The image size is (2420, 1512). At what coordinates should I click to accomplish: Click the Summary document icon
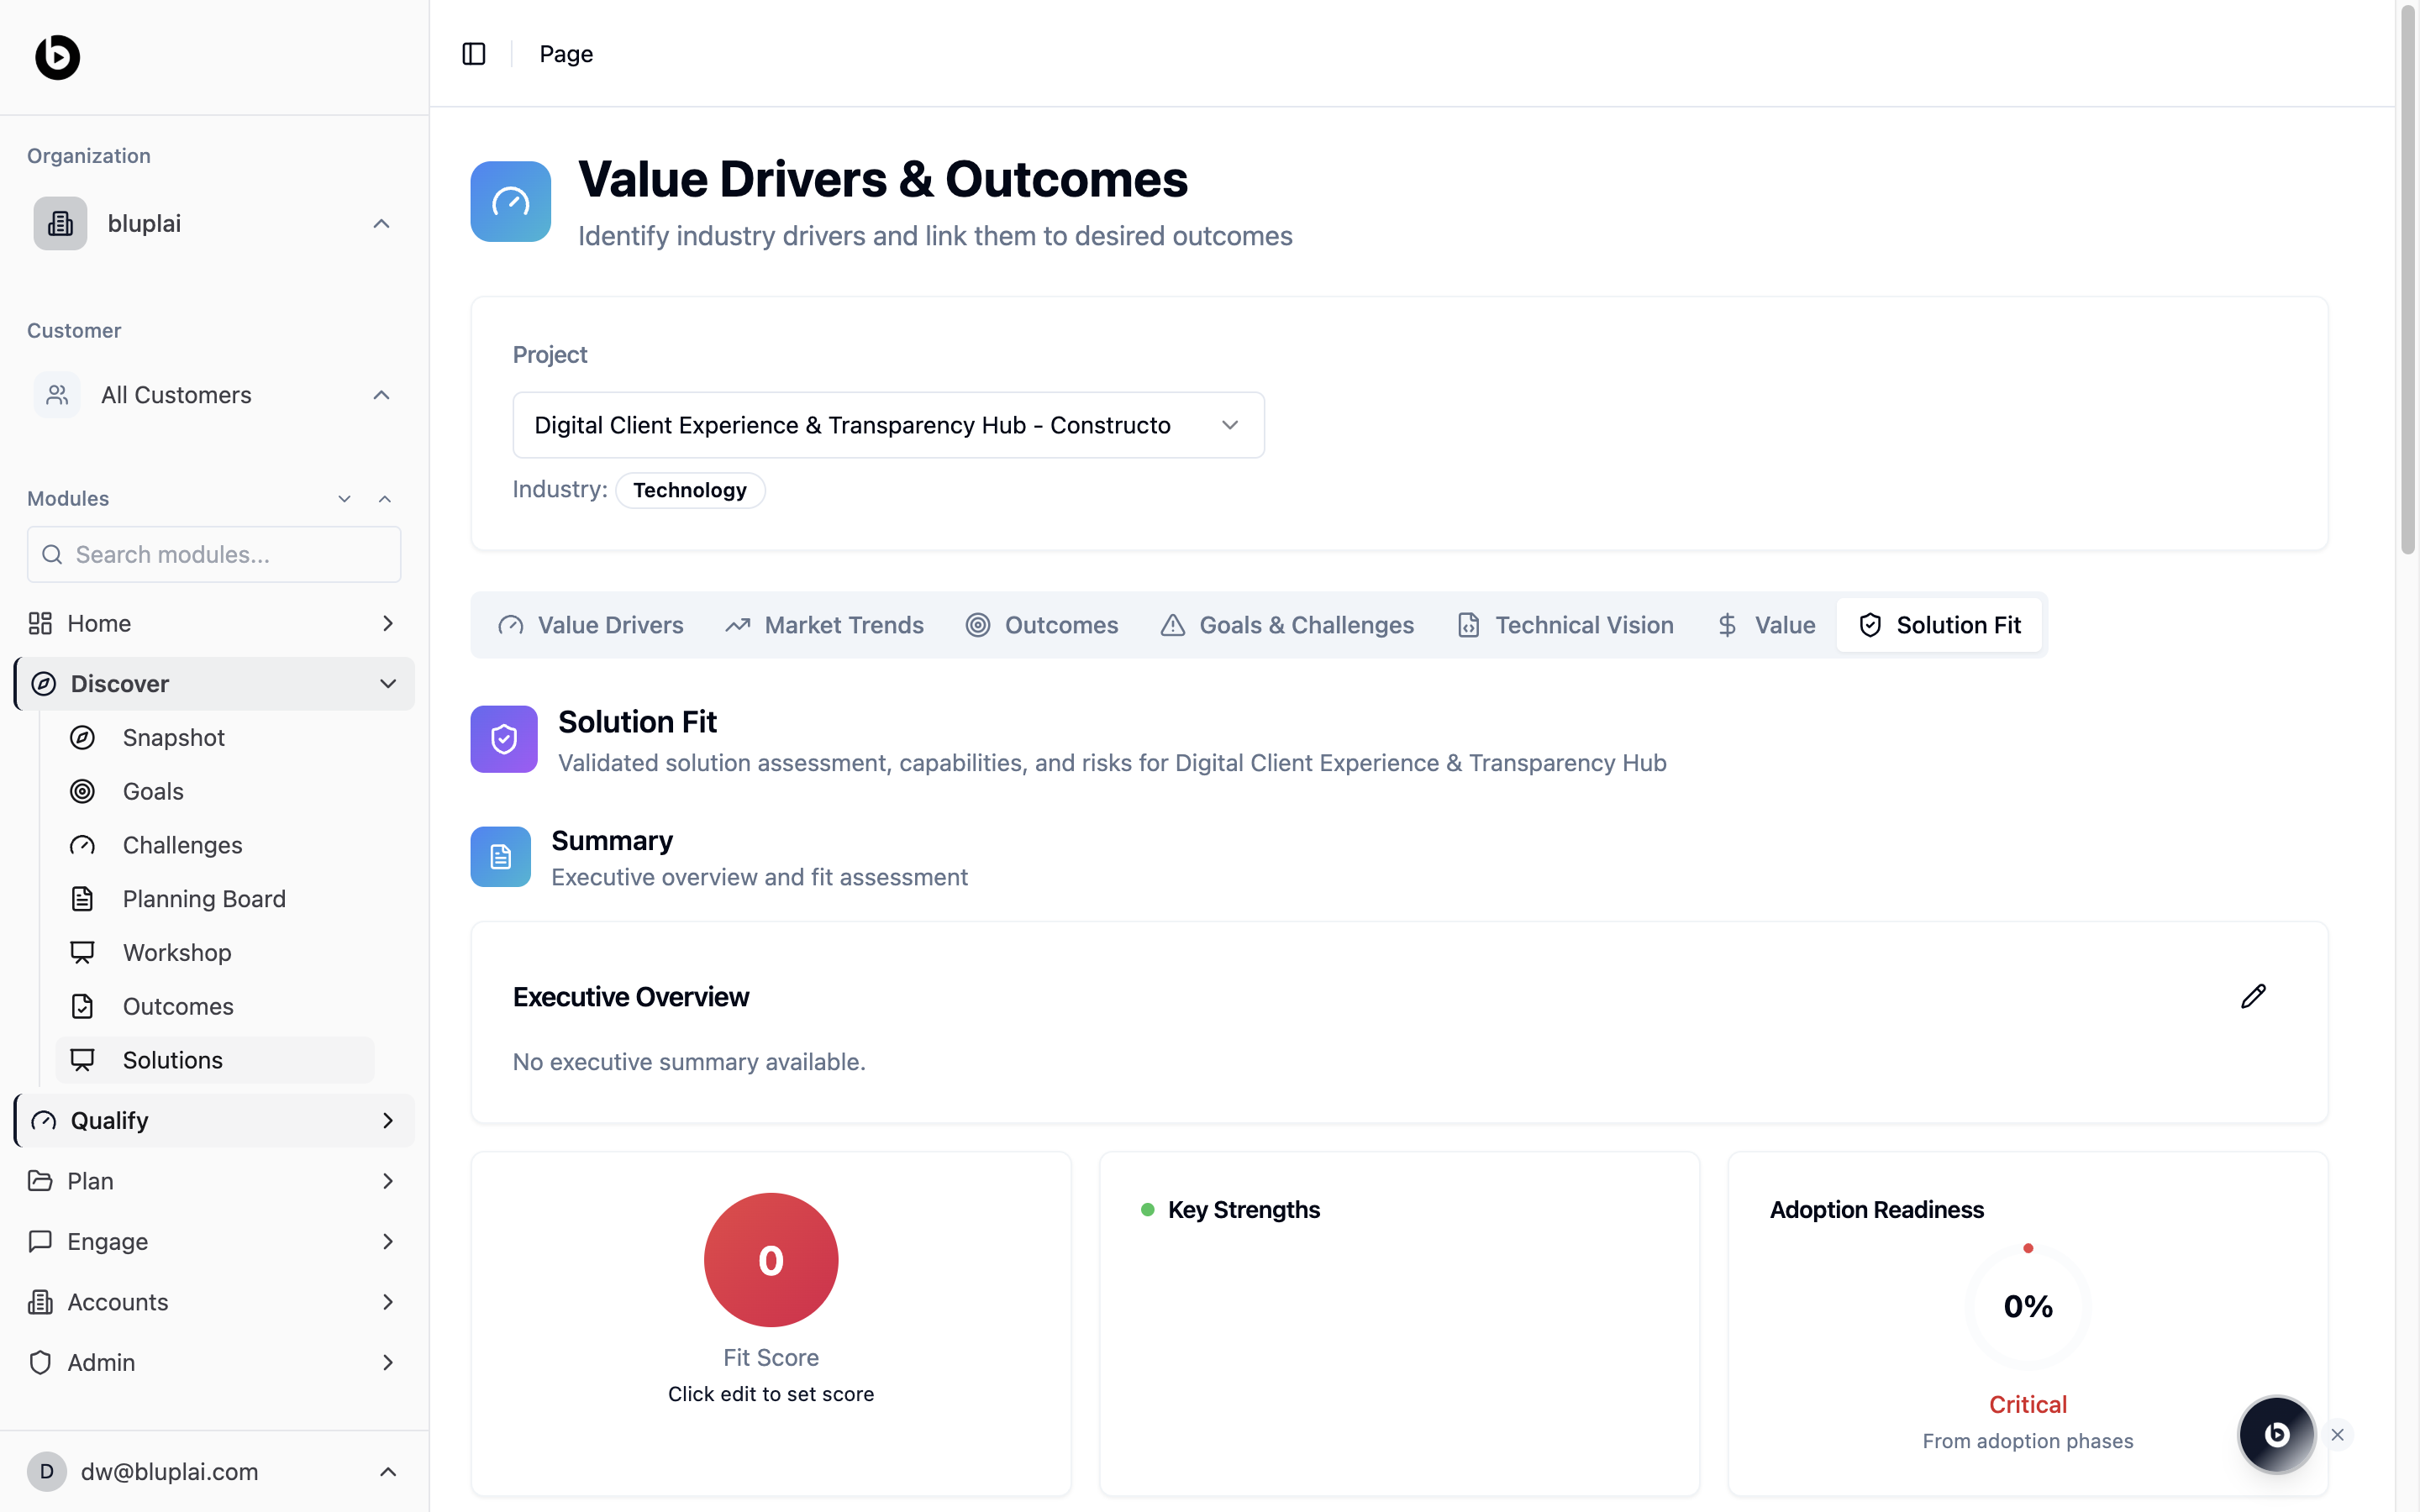click(500, 856)
